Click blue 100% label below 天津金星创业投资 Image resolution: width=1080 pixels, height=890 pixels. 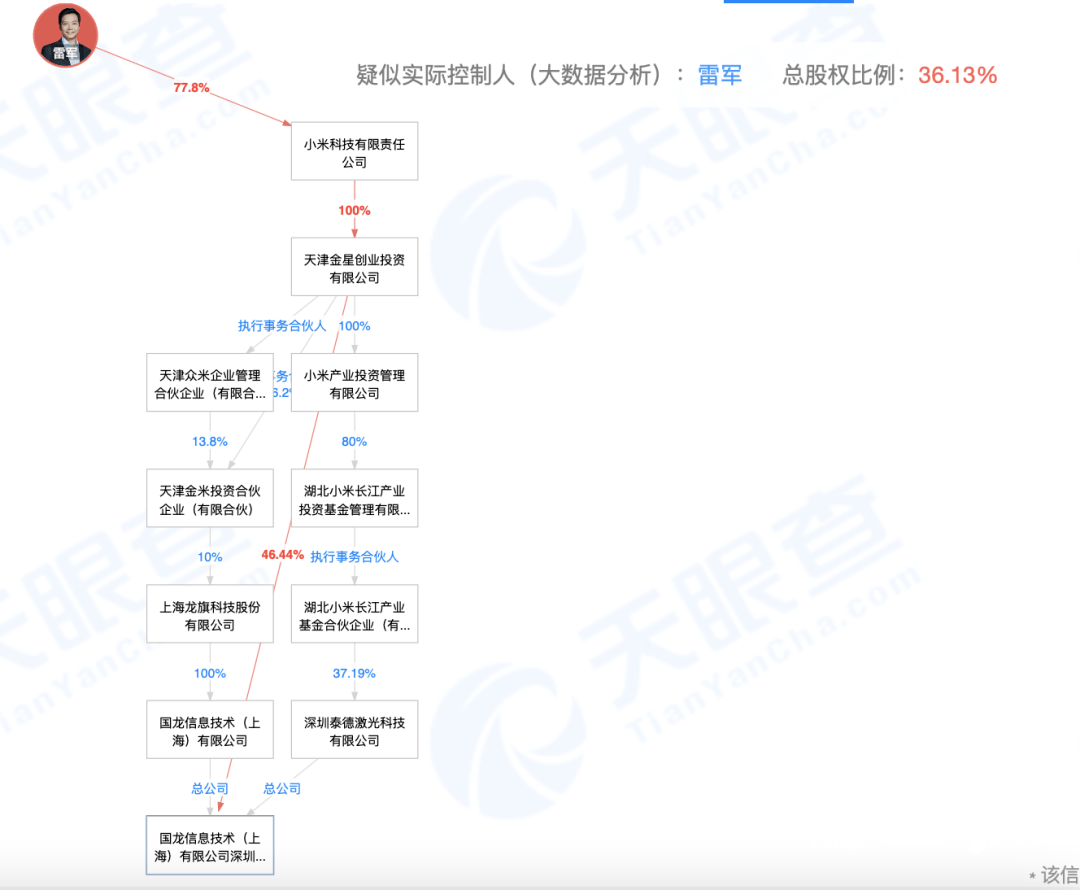point(355,326)
